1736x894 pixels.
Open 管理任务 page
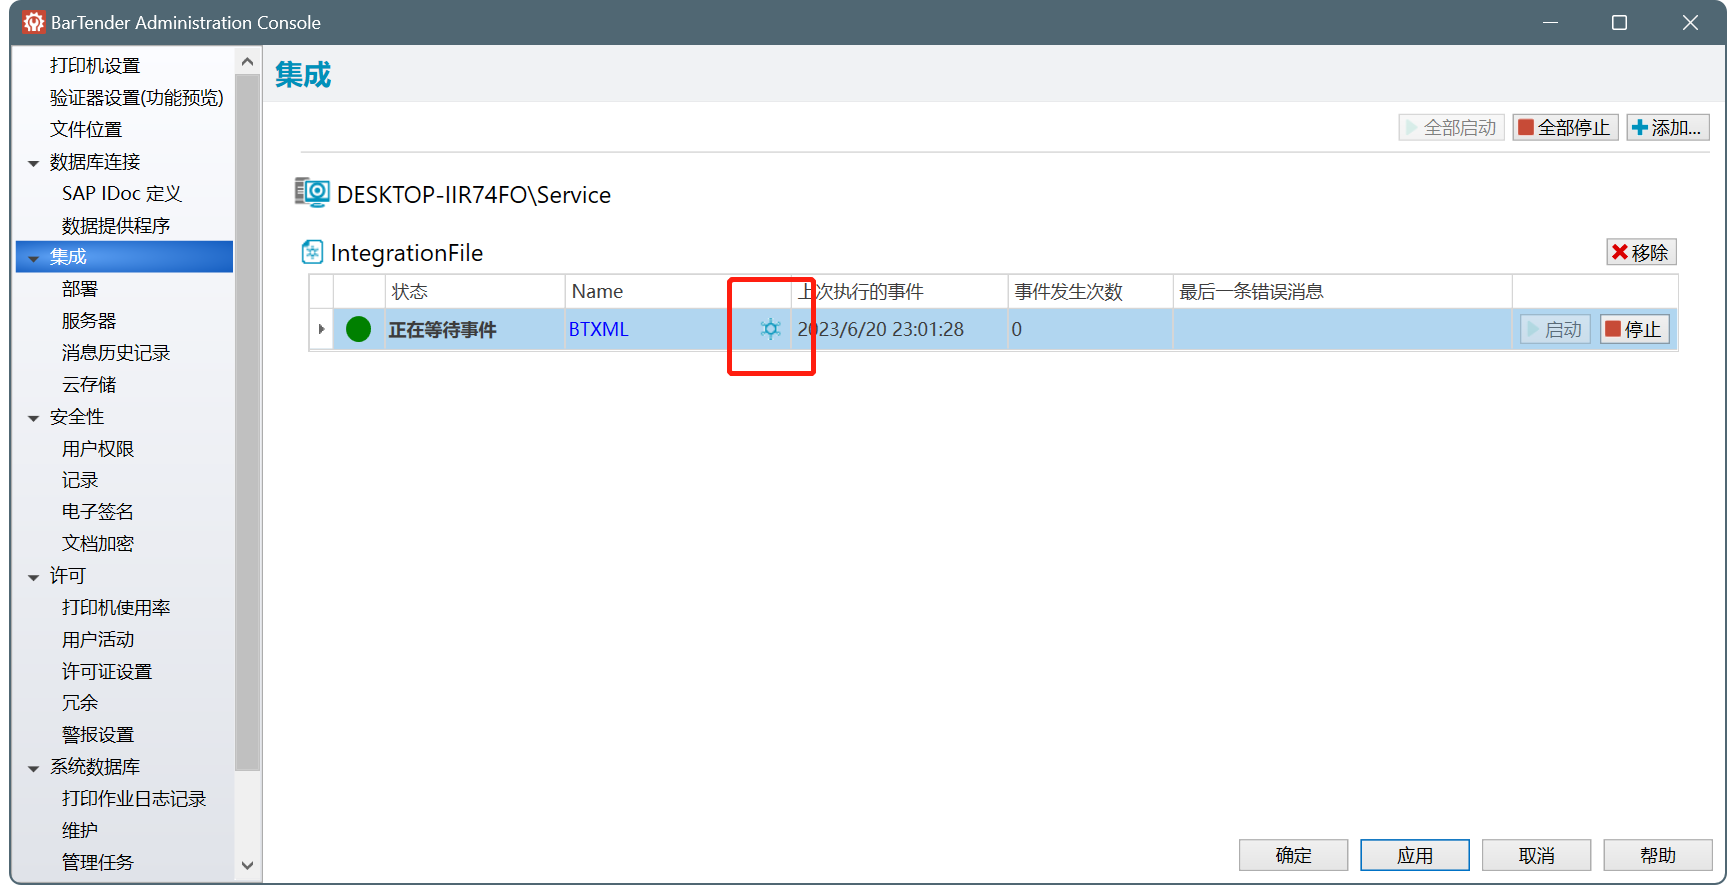98,862
